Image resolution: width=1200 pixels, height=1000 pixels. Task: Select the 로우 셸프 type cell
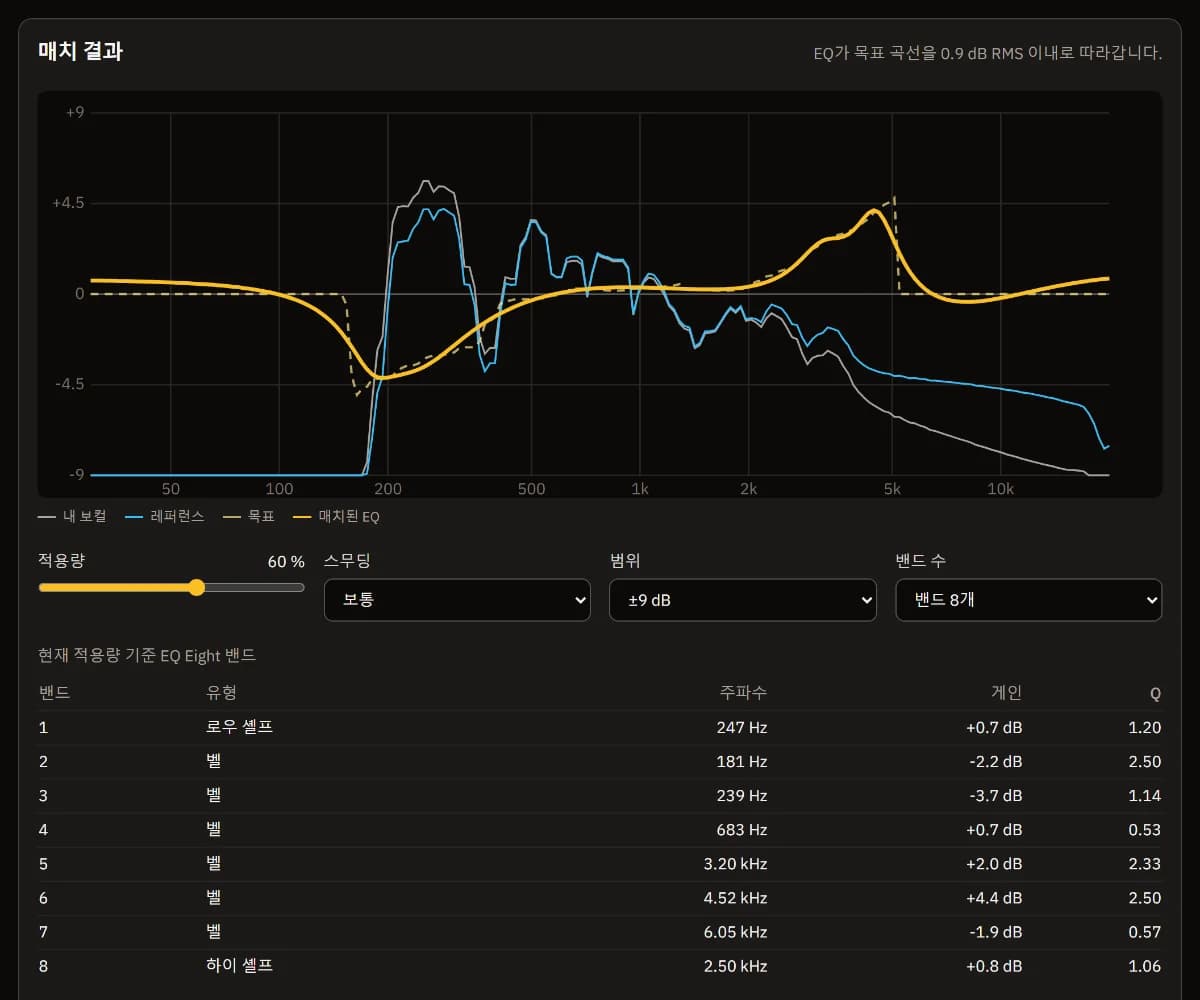coord(239,727)
